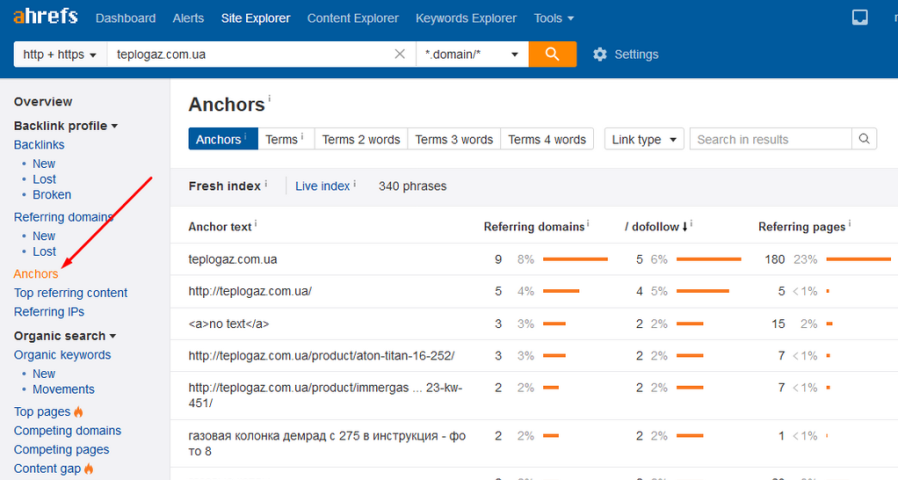Click the info icon beside Anchors heading
This screenshot has height=480, width=898.
click(269, 99)
